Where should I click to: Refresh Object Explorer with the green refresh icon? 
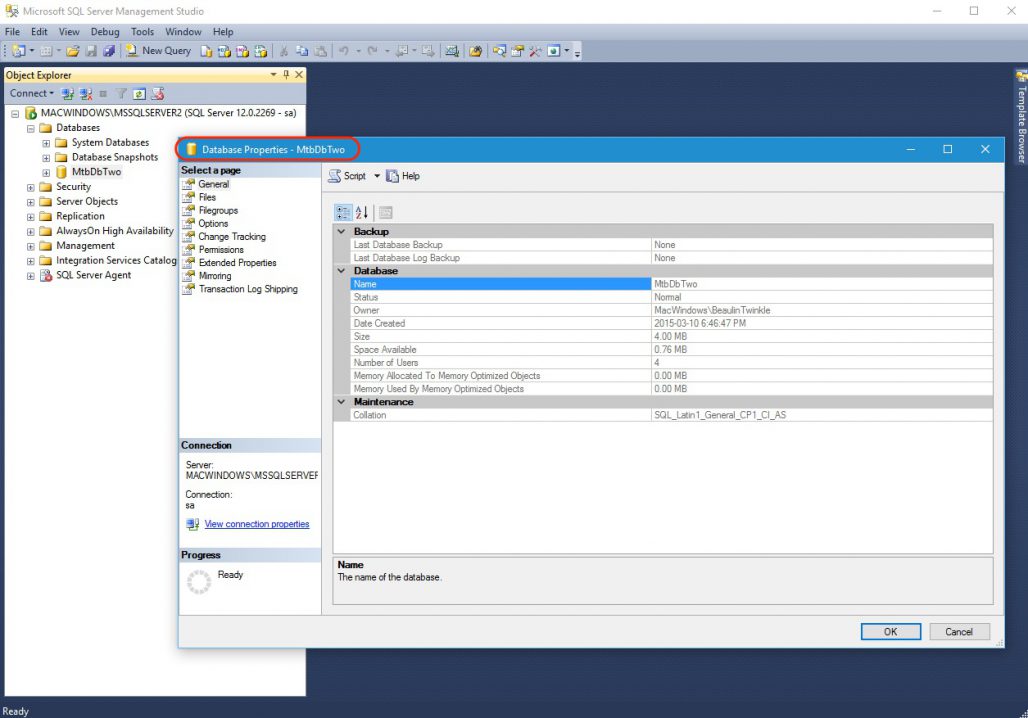click(139, 94)
